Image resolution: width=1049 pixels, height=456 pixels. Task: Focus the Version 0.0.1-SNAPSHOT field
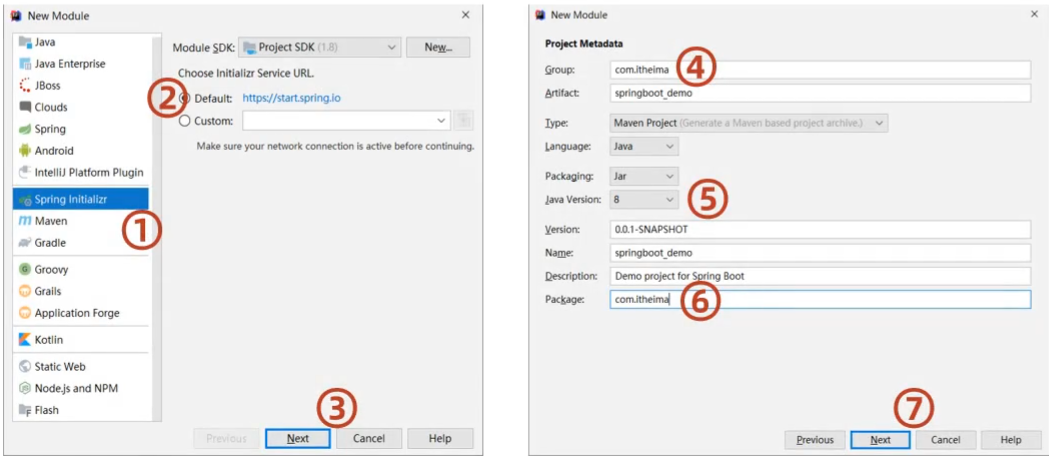[x=820, y=229]
